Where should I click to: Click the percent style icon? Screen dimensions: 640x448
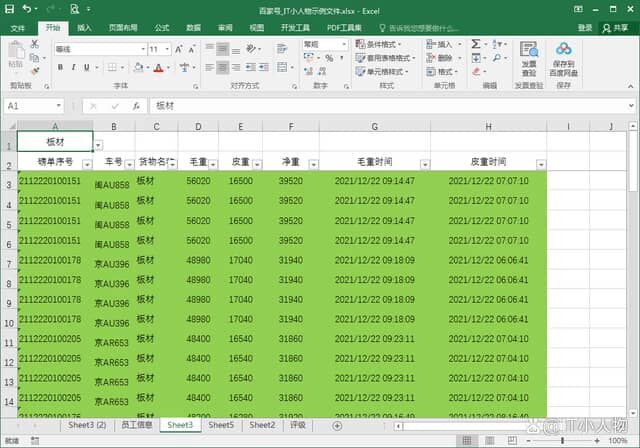click(x=330, y=59)
